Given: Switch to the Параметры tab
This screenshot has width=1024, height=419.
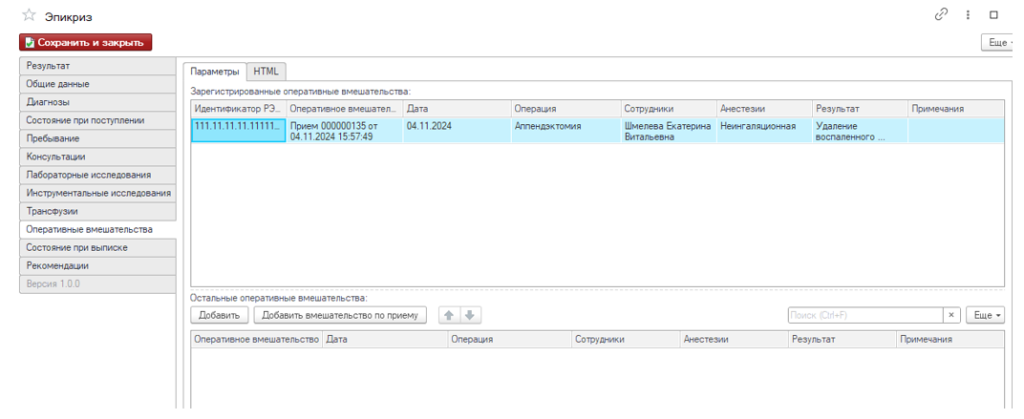Looking at the screenshot, I should click(x=214, y=71).
